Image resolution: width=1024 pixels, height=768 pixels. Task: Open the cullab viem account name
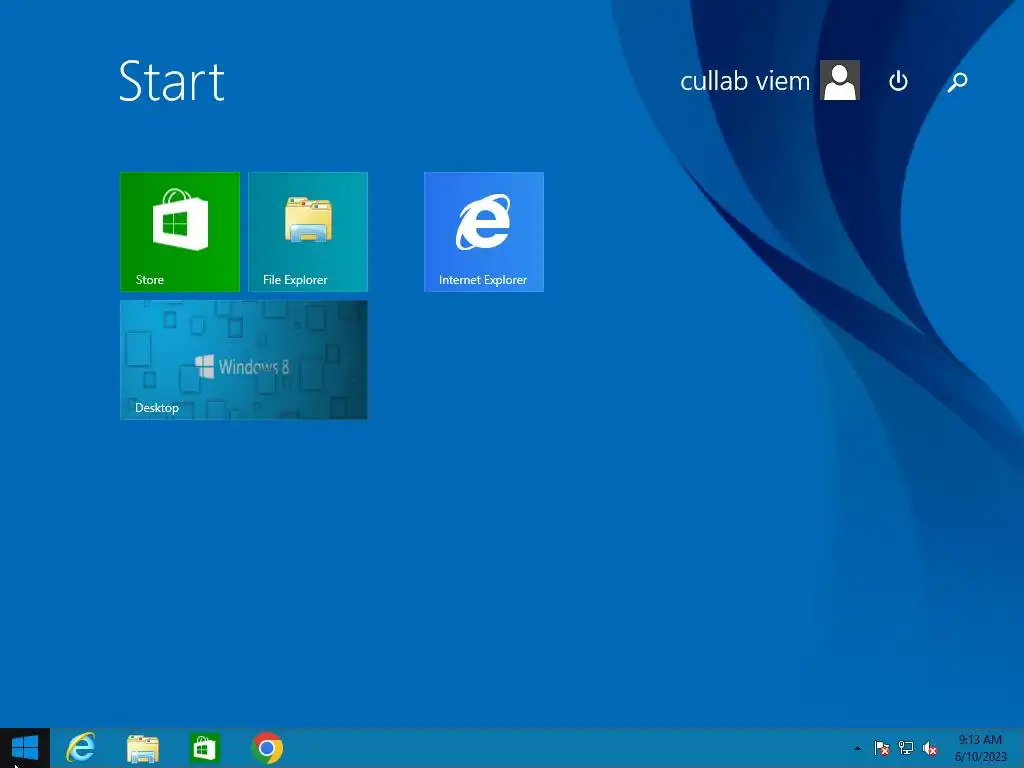pyautogui.click(x=744, y=81)
